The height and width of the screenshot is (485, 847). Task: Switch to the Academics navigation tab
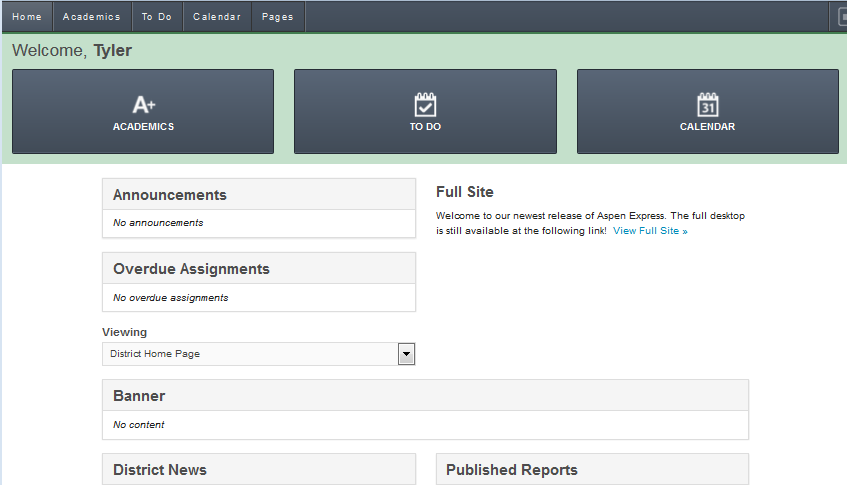tap(91, 17)
